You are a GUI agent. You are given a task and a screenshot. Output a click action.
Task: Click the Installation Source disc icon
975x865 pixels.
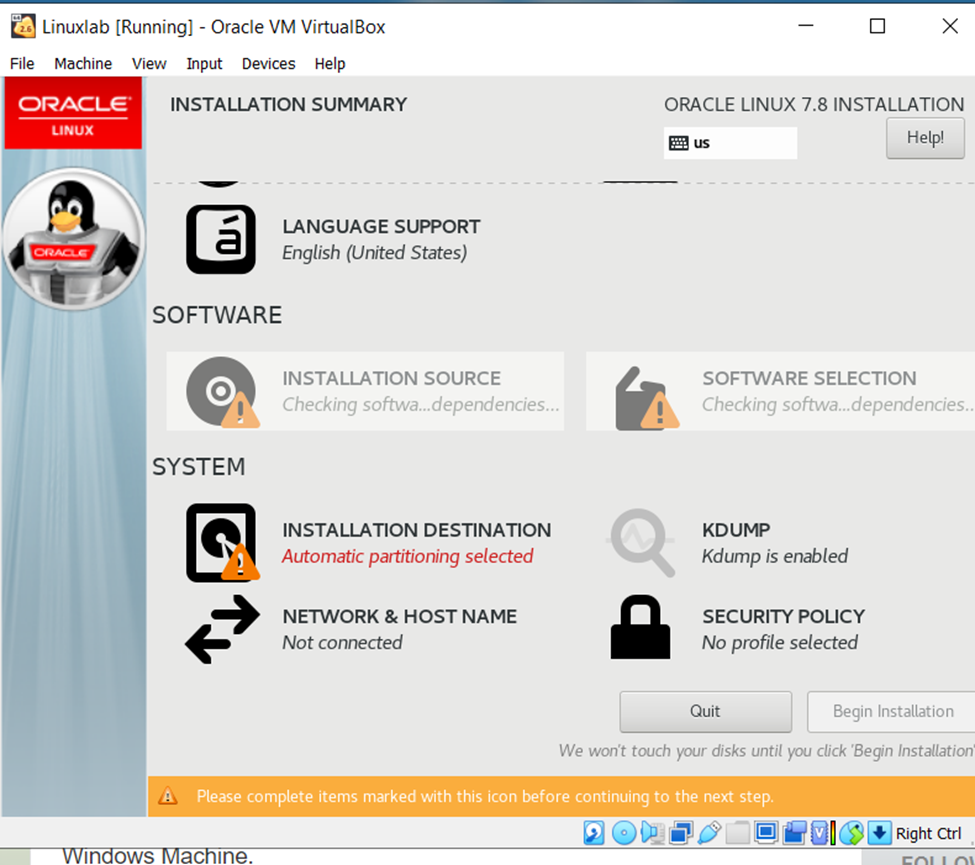coord(222,392)
